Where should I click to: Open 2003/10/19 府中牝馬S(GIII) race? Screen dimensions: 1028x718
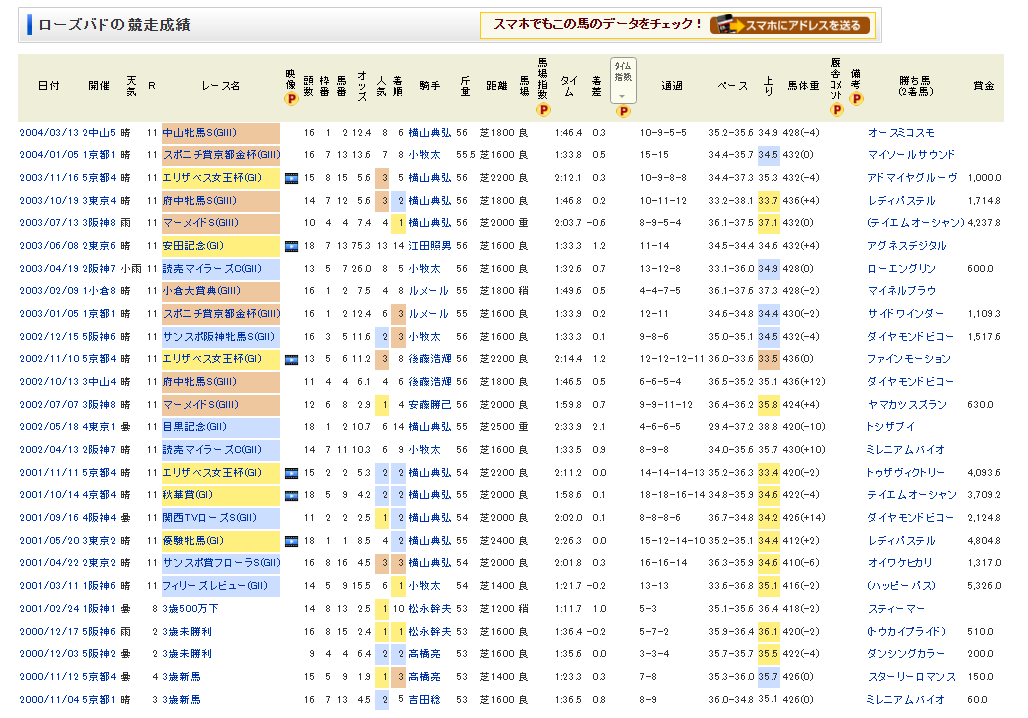200,201
